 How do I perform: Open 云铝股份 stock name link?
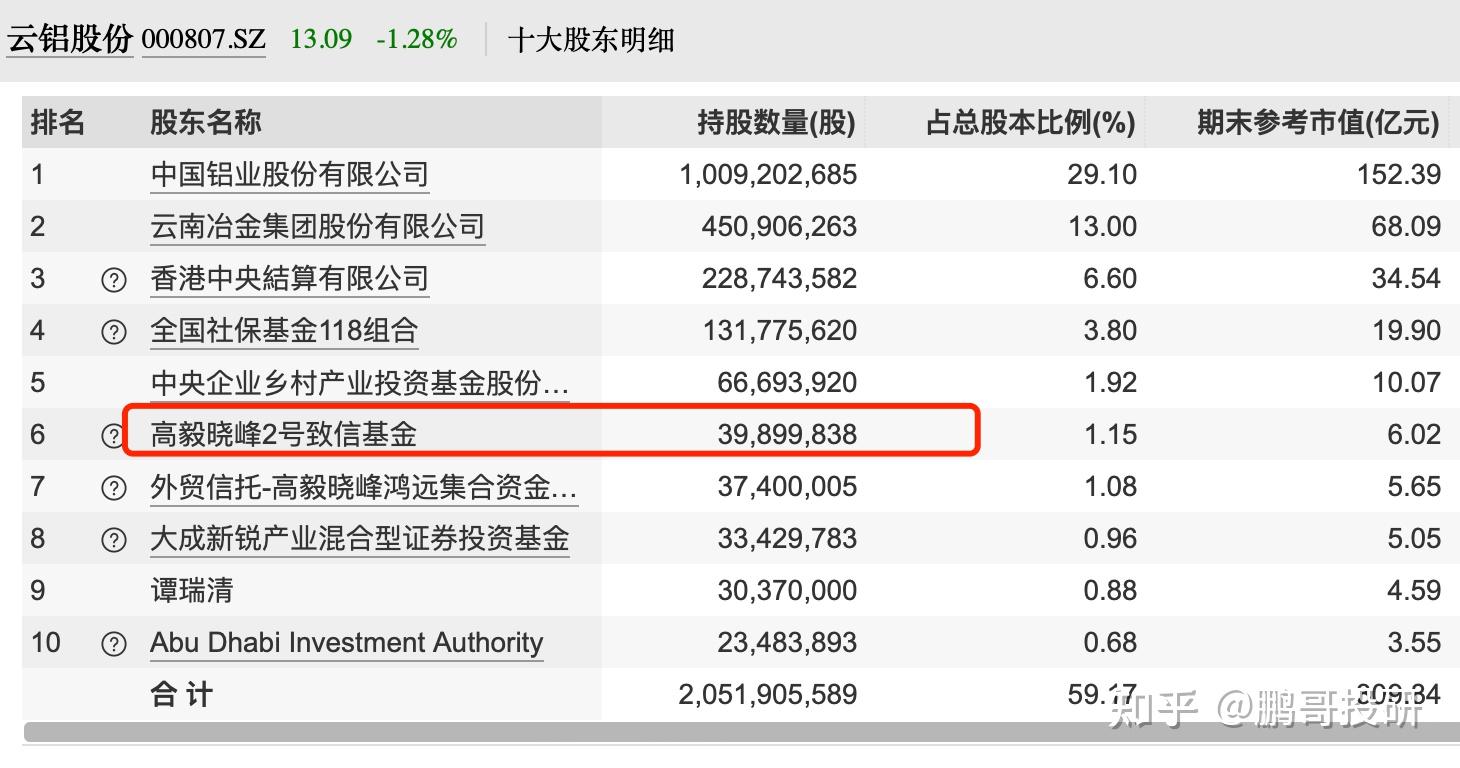[70, 39]
